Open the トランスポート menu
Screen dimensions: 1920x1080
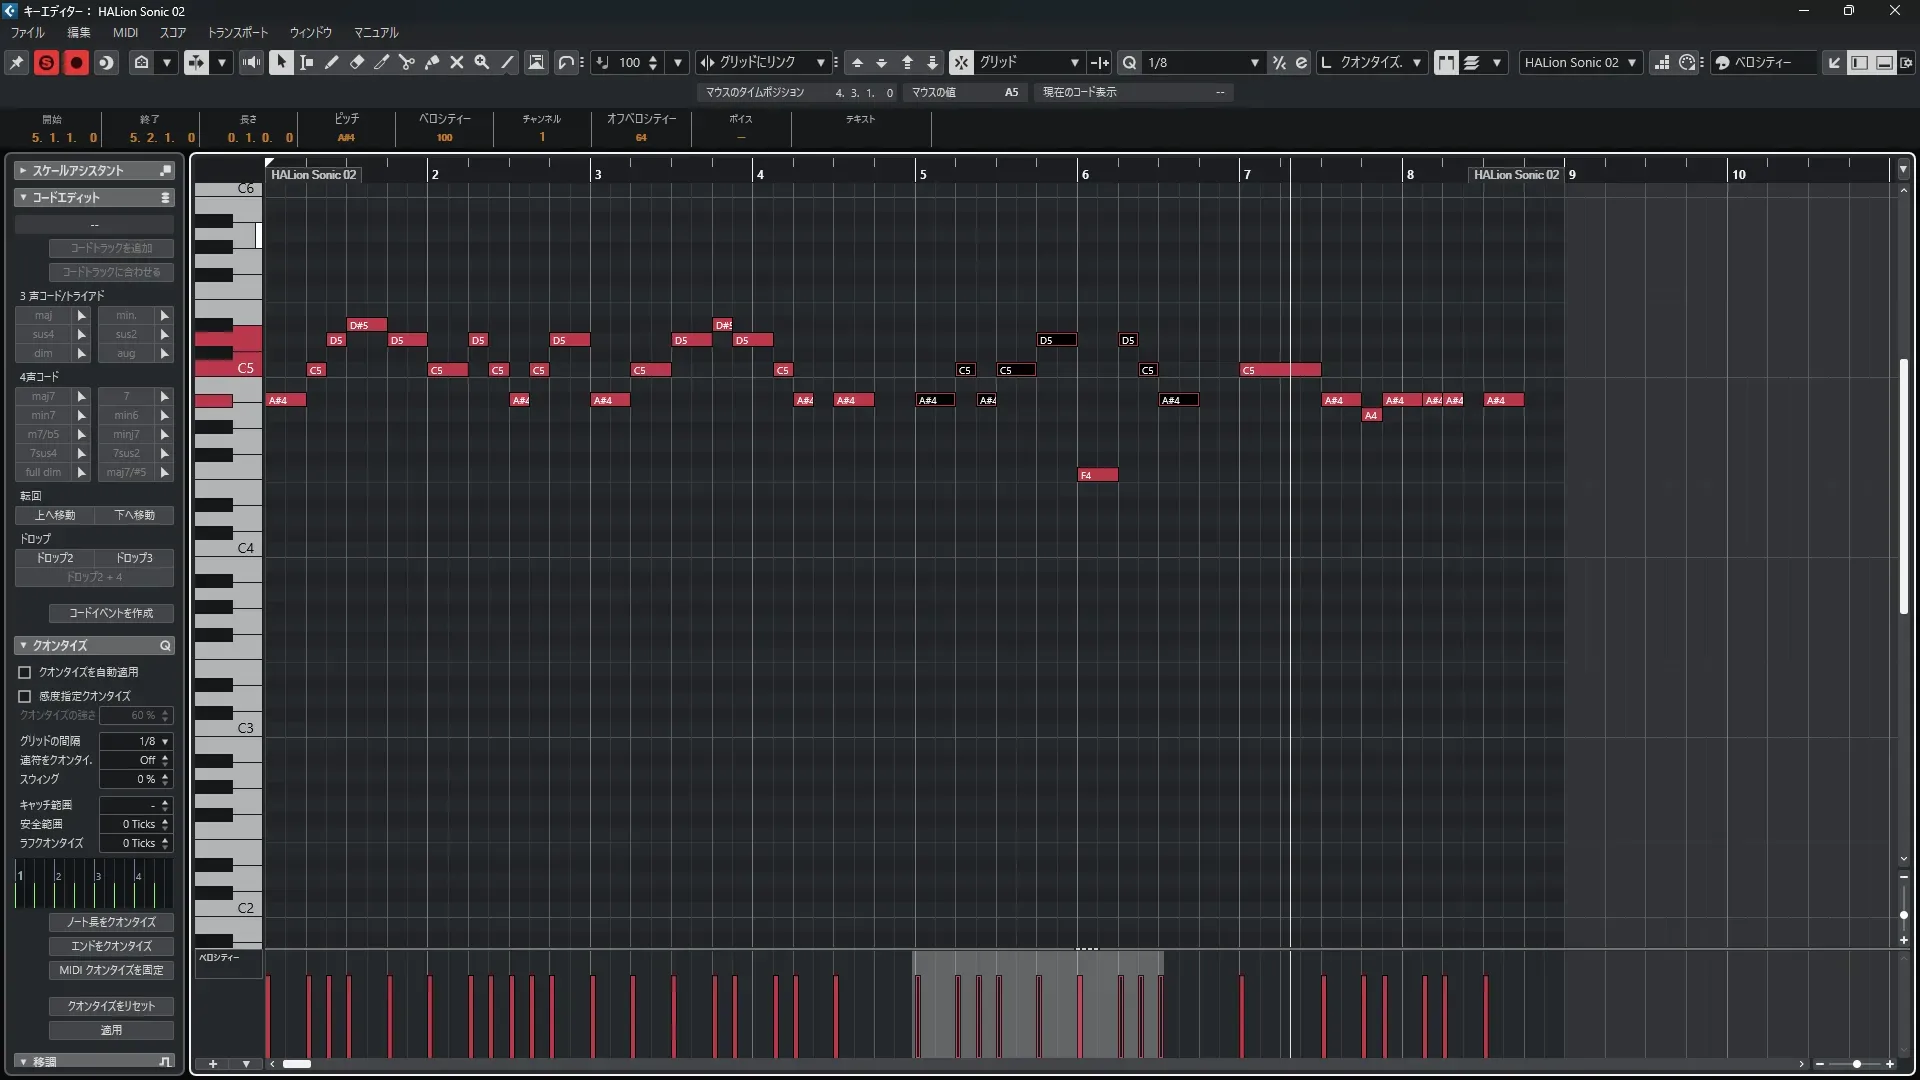tap(237, 32)
